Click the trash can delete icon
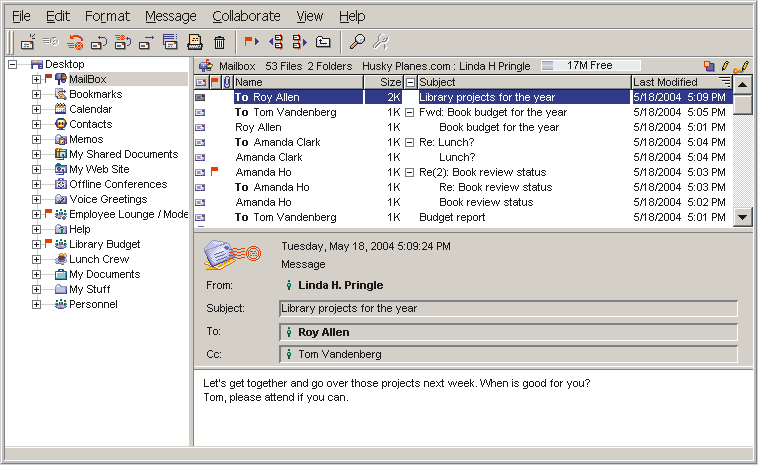This screenshot has height=465, width=758. click(219, 43)
